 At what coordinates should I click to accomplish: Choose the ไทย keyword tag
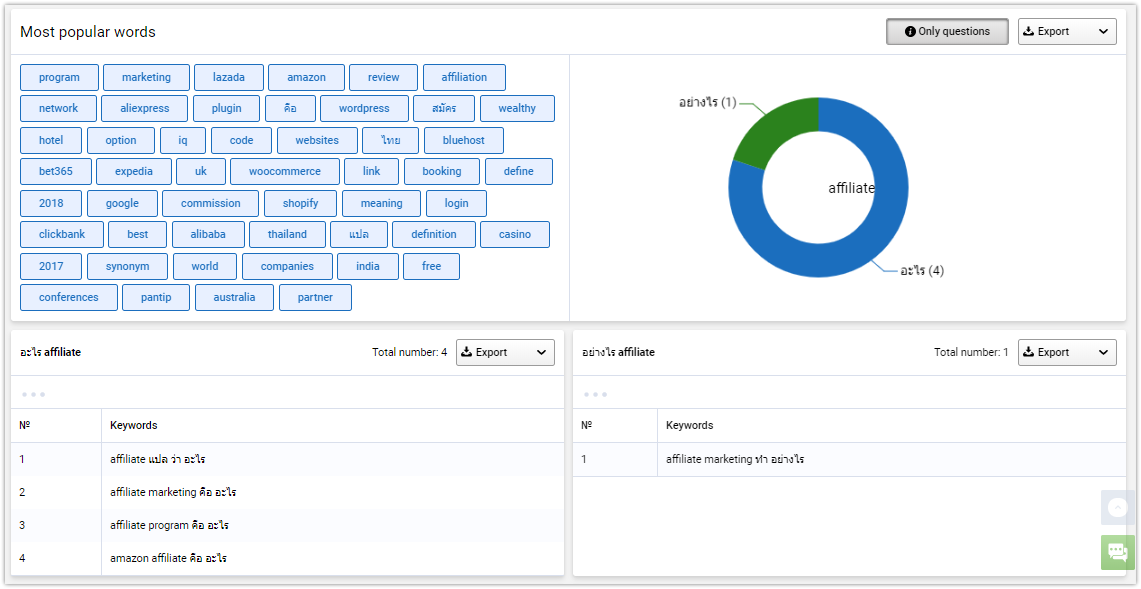coord(391,141)
